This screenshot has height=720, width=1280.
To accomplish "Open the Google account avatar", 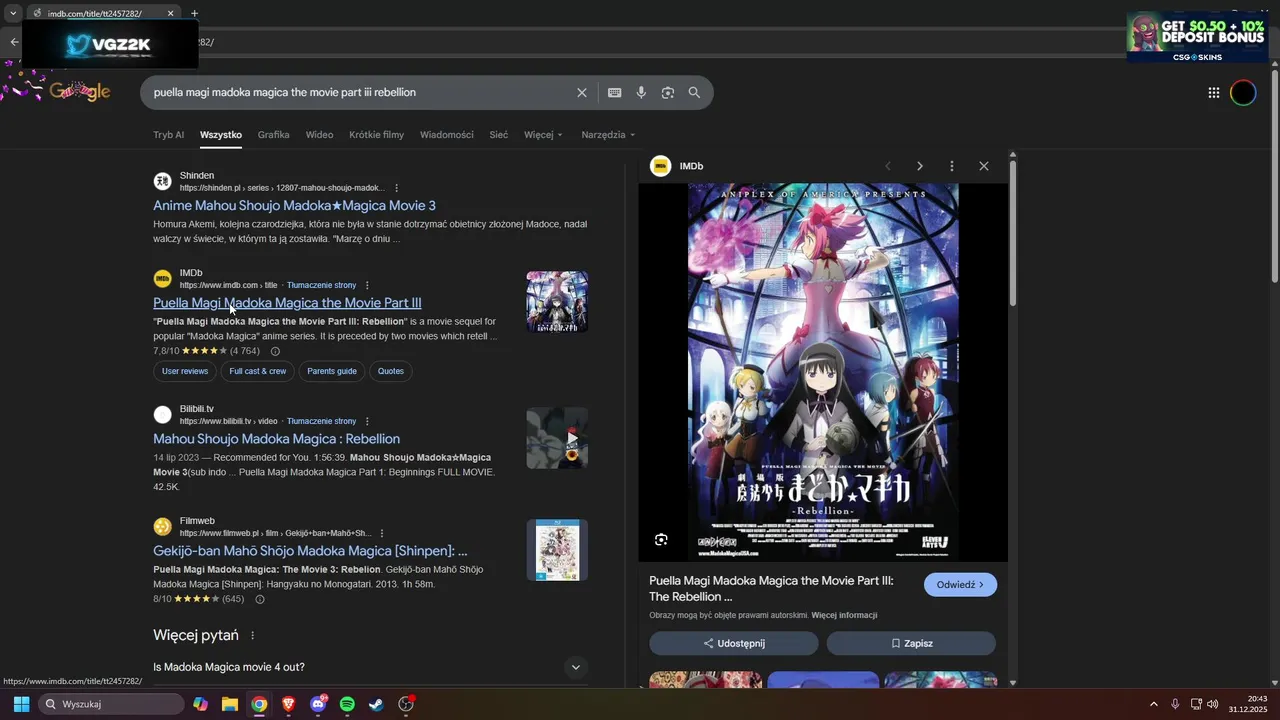I will (x=1243, y=93).
